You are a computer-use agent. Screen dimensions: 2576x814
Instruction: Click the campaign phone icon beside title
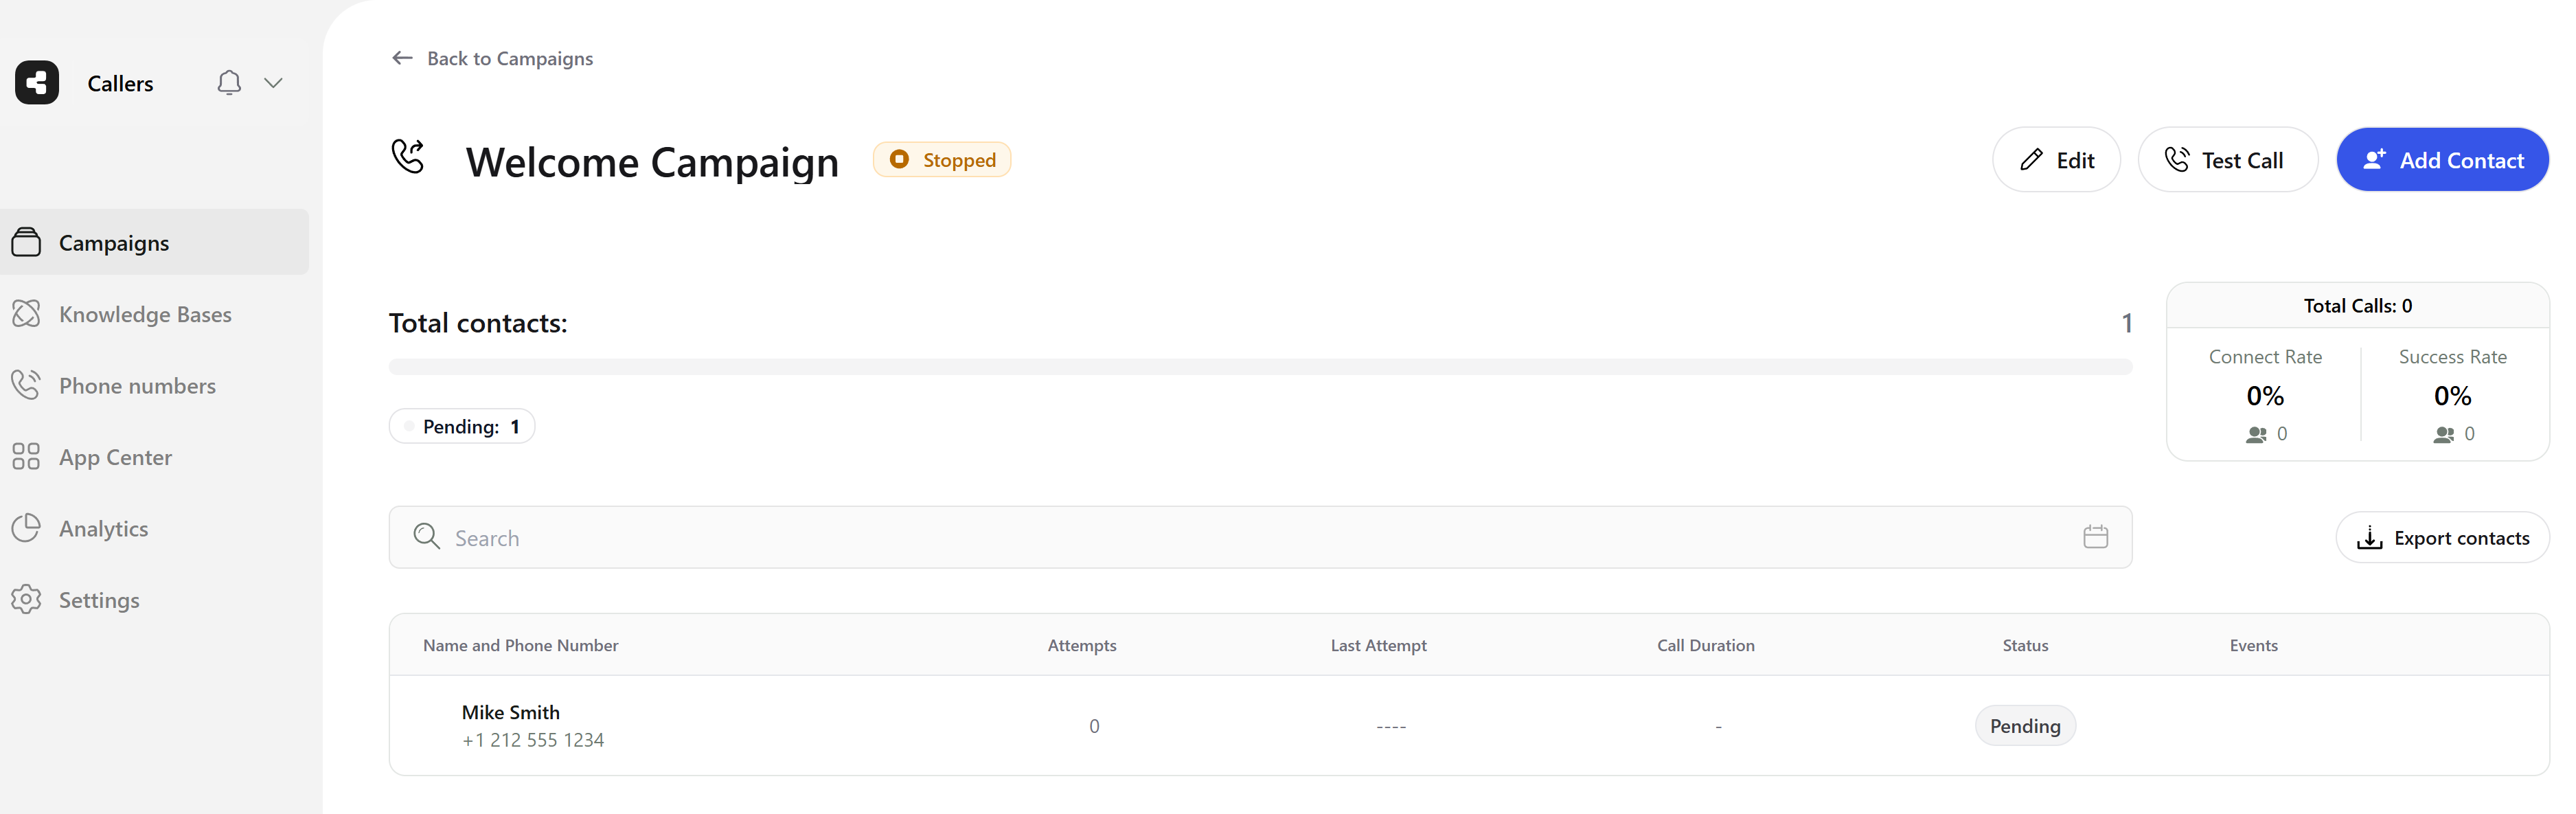[x=408, y=157]
